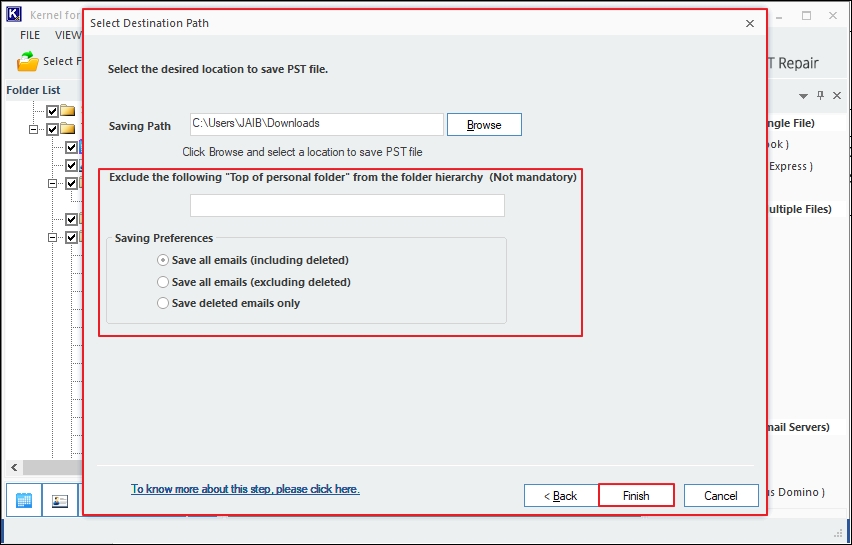Maximize the Kernel main window
Image resolution: width=852 pixels, height=545 pixels.
tap(807, 16)
